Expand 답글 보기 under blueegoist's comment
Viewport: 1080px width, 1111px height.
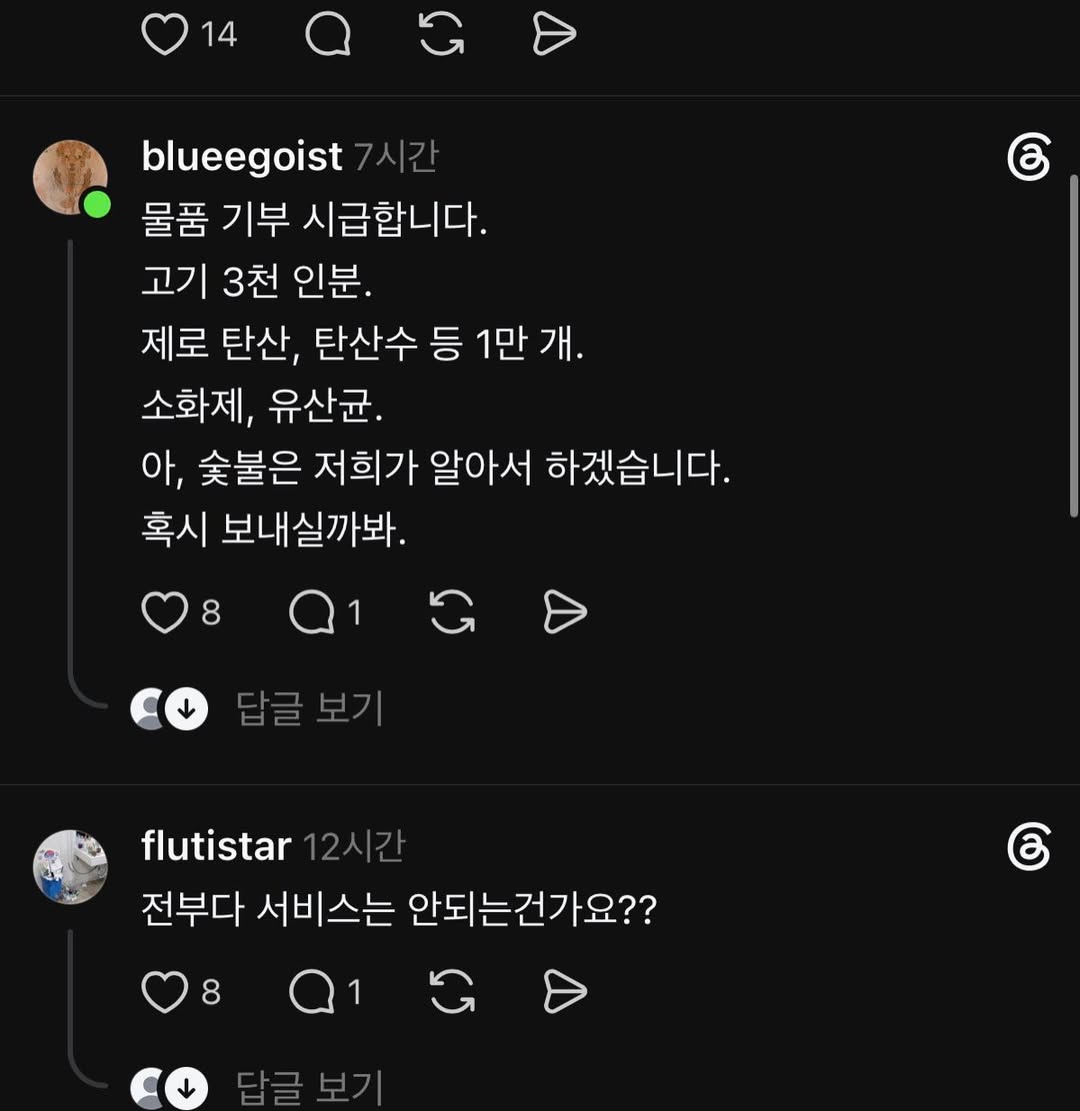(x=310, y=709)
